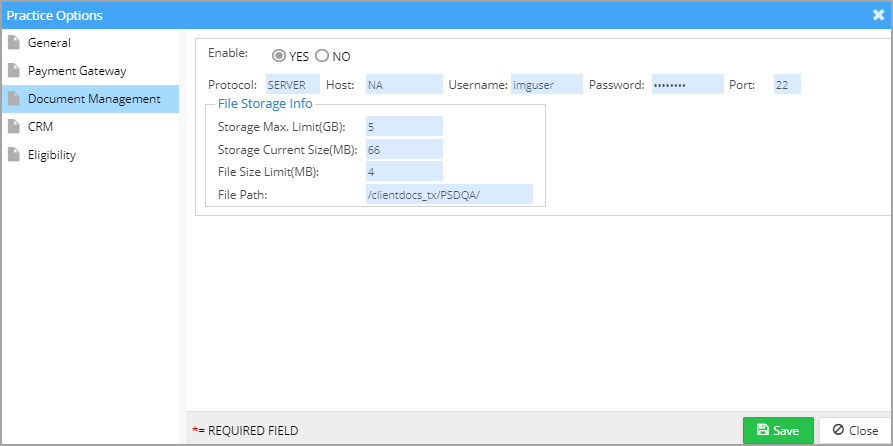Image resolution: width=893 pixels, height=446 pixels.
Task: Click the Port field showing 22
Action: pyautogui.click(x=787, y=84)
